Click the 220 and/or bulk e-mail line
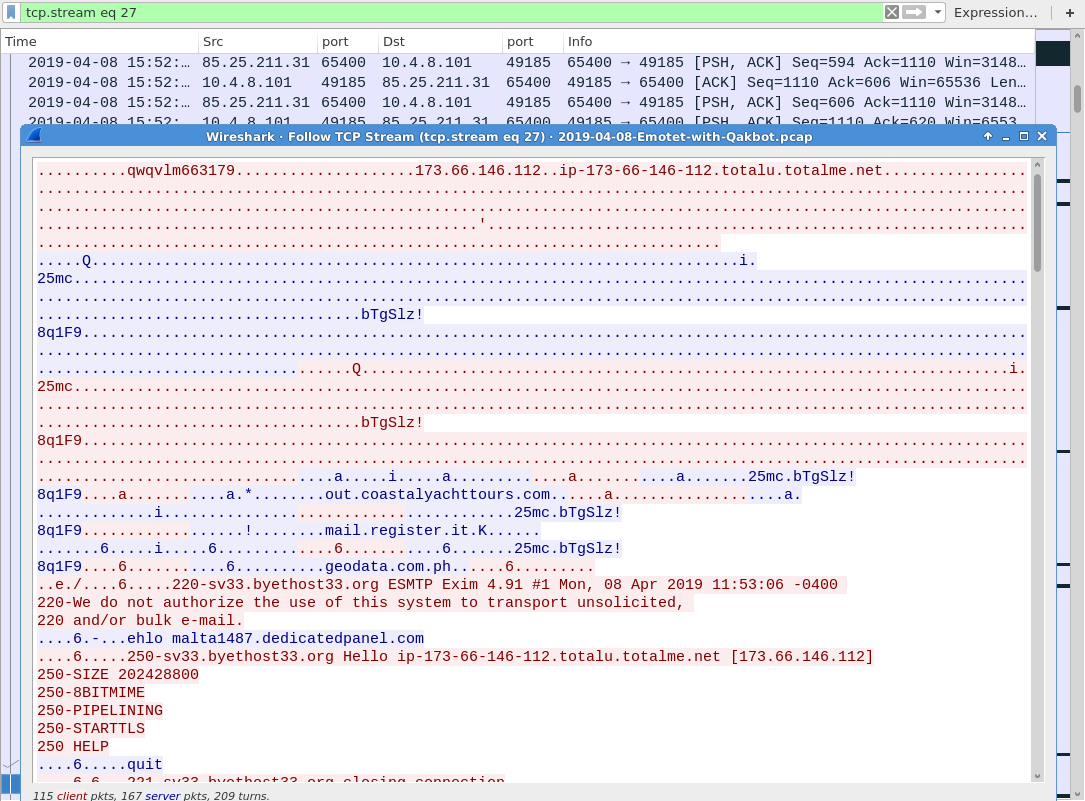 point(140,620)
